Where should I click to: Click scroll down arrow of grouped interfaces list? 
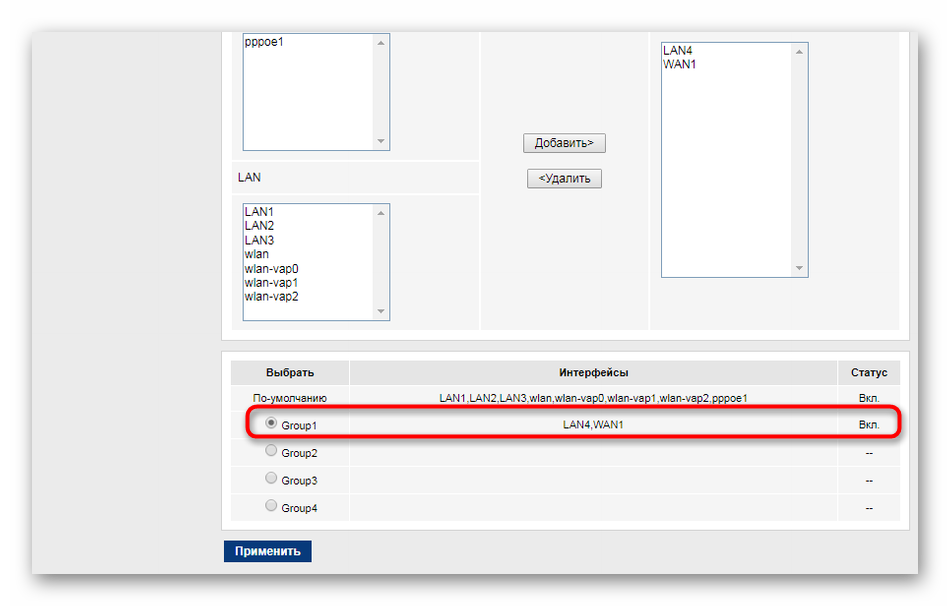point(799,268)
